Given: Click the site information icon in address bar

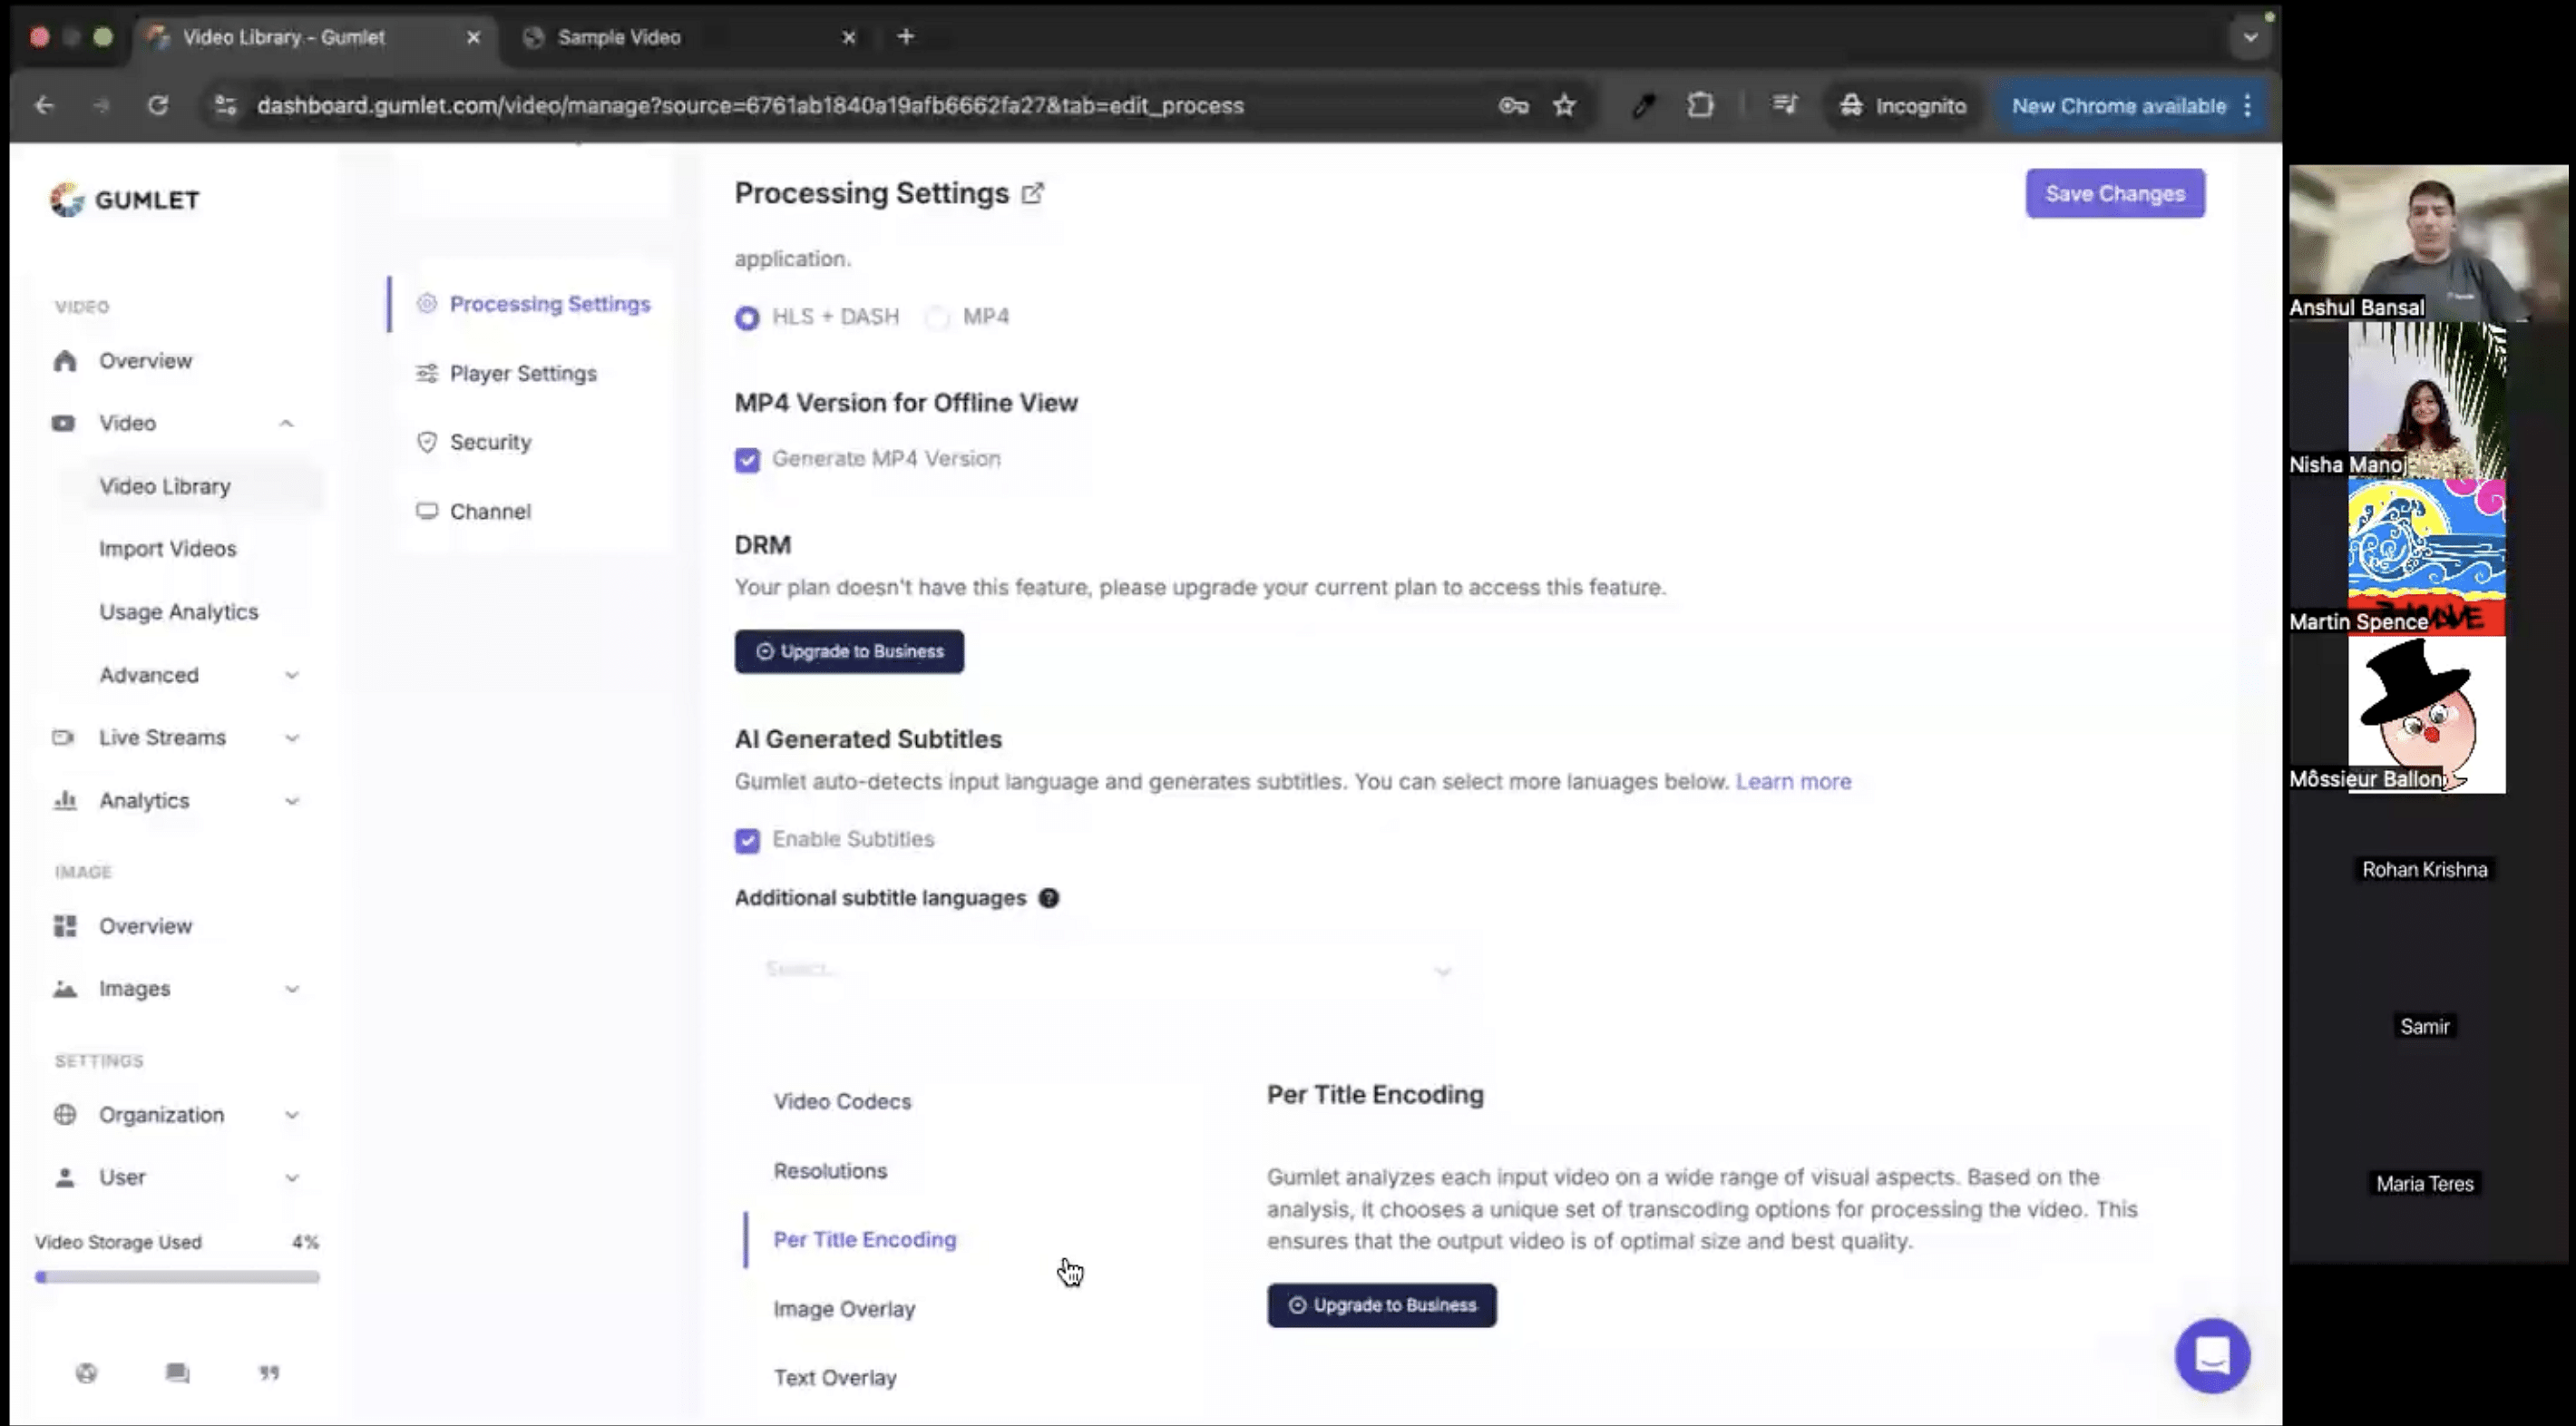Looking at the screenshot, I should 226,105.
